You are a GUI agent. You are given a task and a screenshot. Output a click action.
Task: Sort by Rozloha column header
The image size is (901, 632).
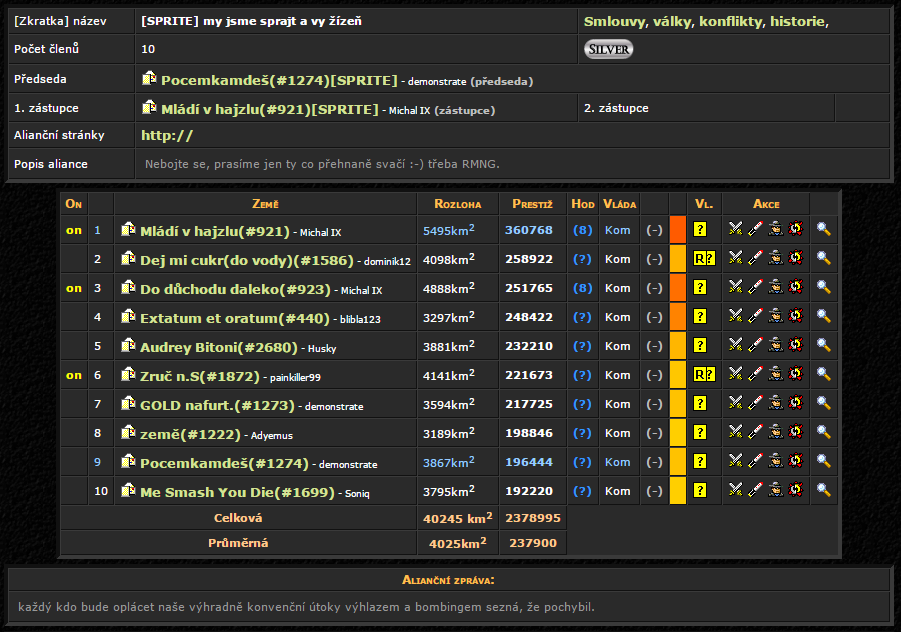point(457,204)
